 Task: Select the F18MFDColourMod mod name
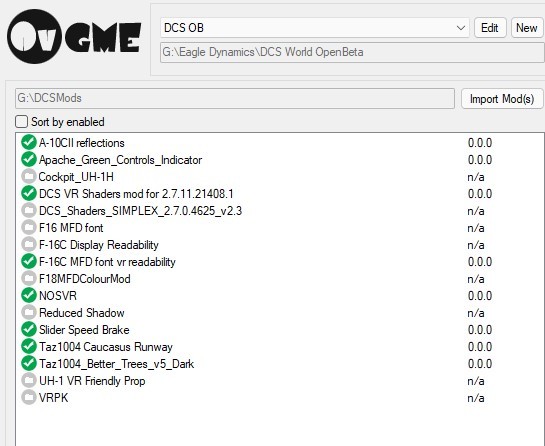click(85, 279)
